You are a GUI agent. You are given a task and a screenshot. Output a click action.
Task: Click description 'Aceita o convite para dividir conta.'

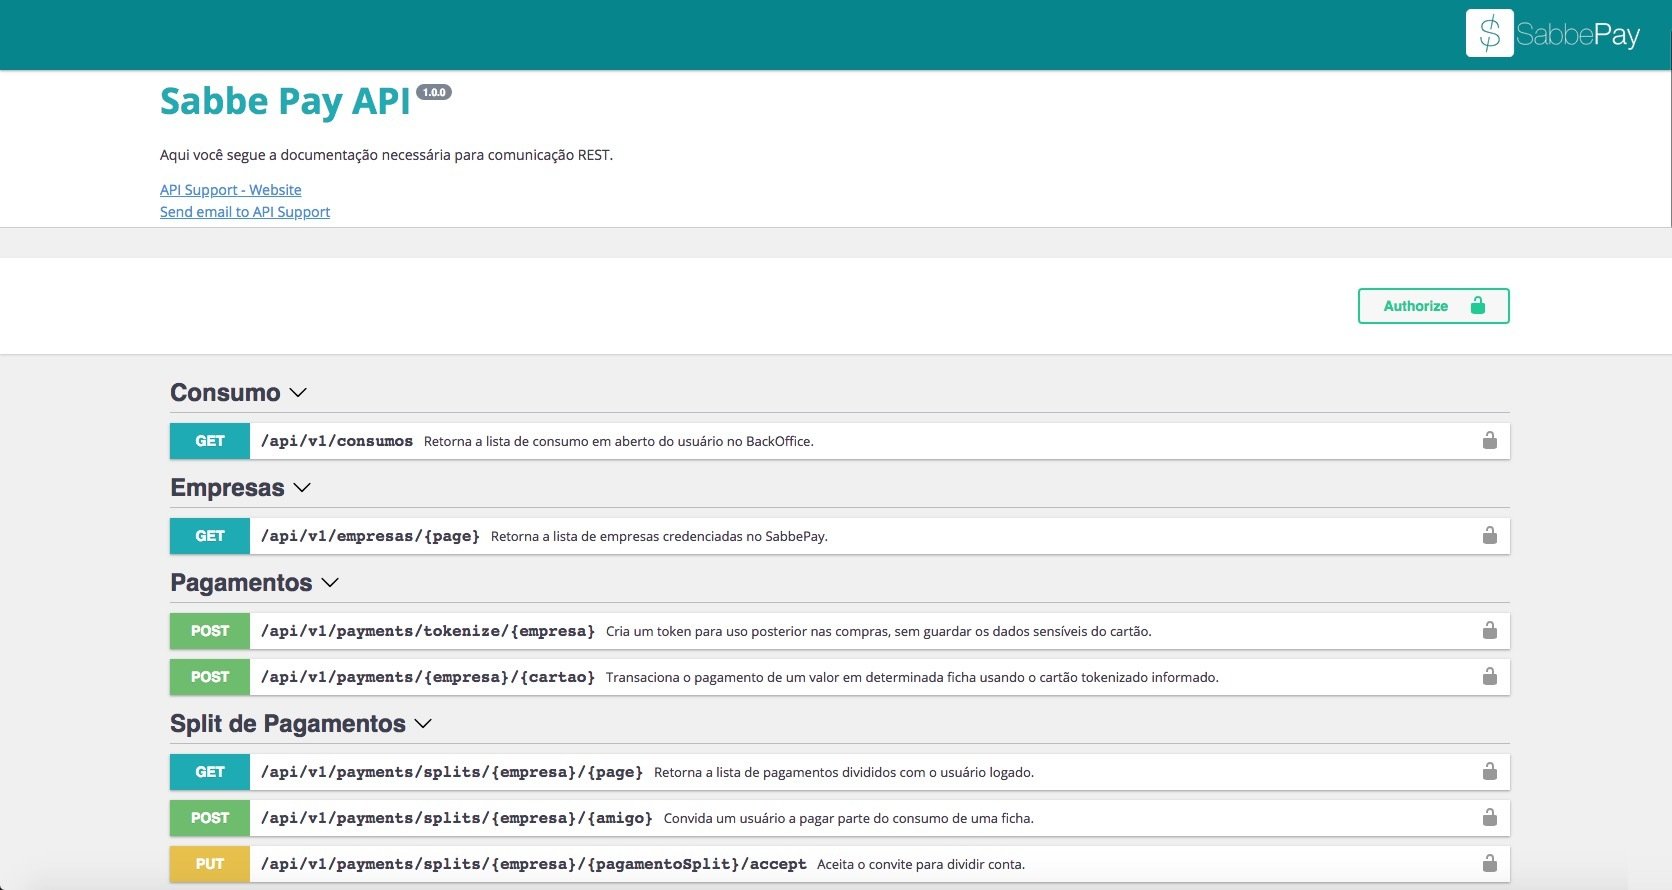921,864
